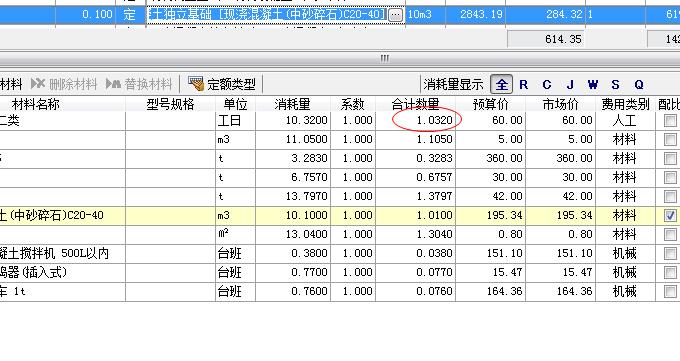Select the 0.80 budget price cell
Viewport: 680px width, 361px height.
pyautogui.click(x=490, y=234)
